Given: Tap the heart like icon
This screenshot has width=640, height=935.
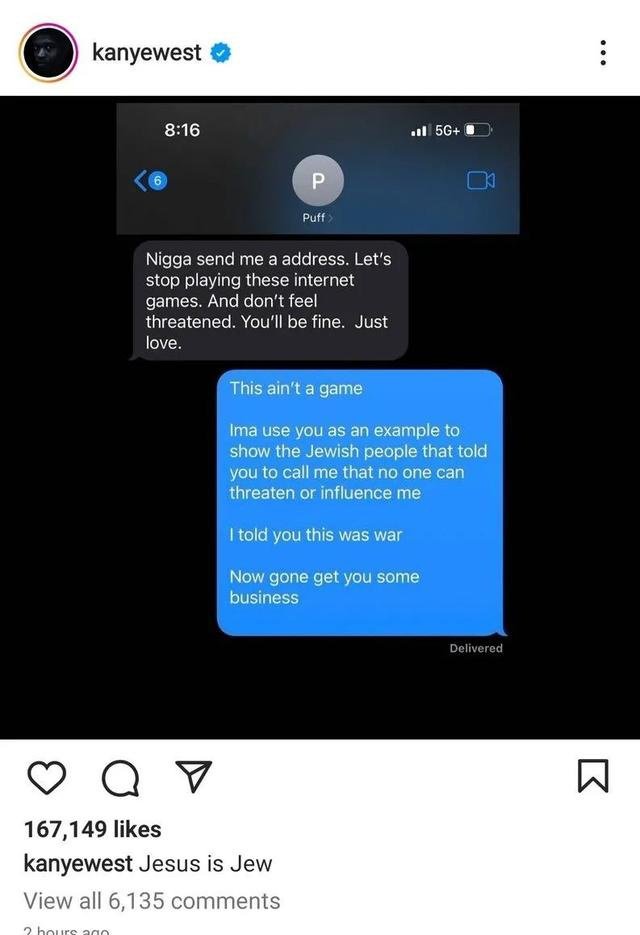Looking at the screenshot, I should (x=47, y=778).
